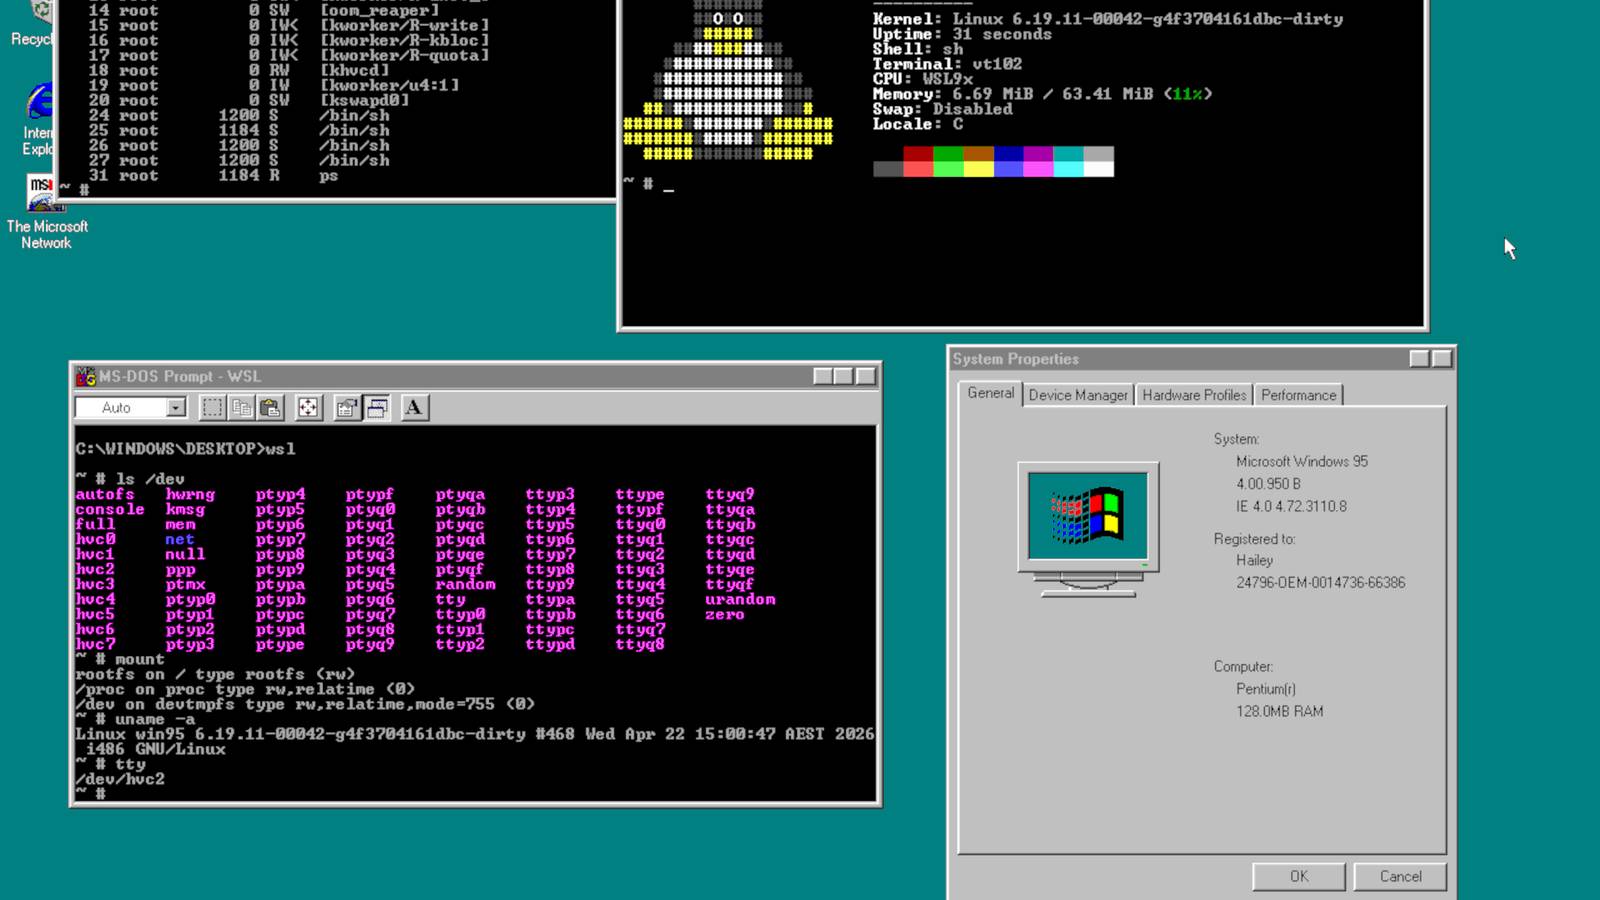Toggle the Background button in MS-DOS Prompt toolbar
This screenshot has height=900, width=1600.
[x=377, y=407]
